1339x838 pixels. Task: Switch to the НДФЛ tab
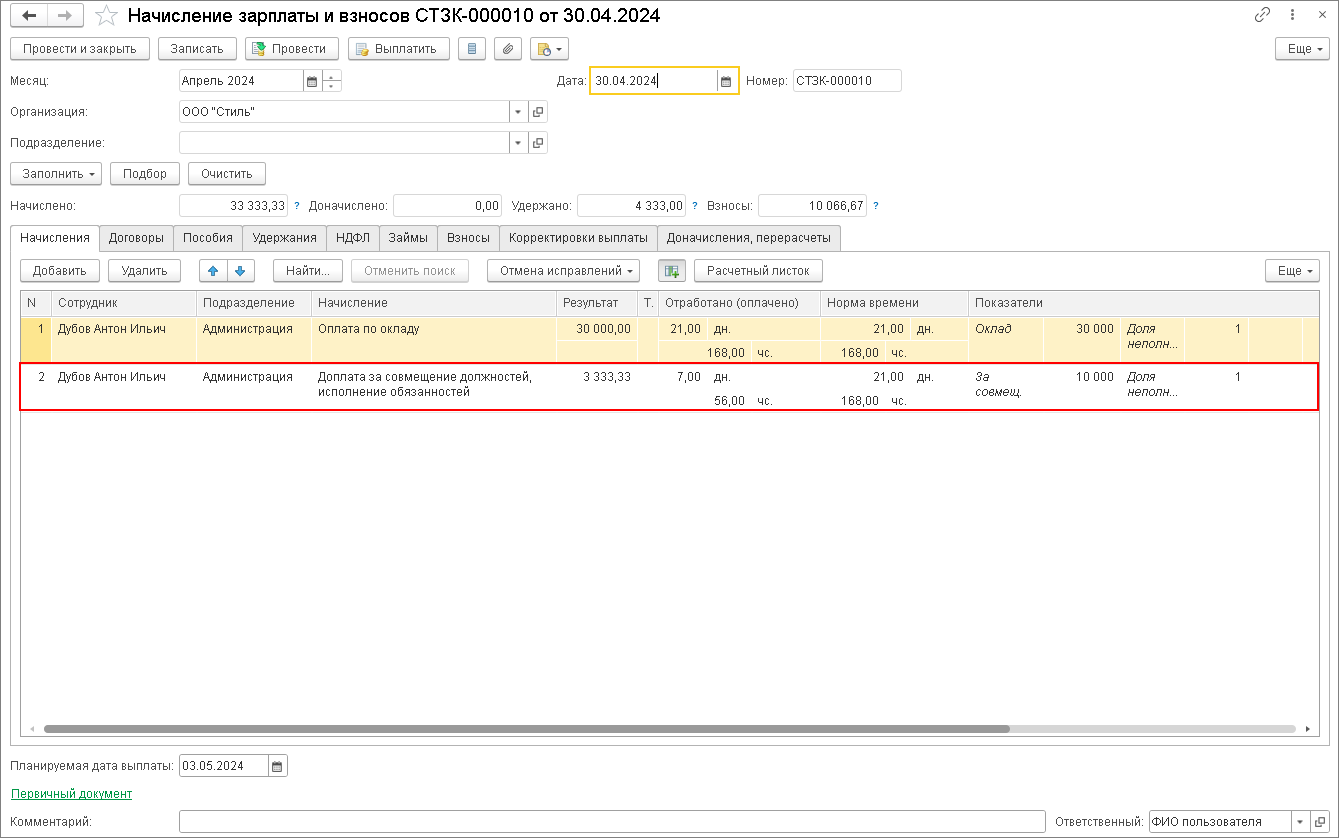click(353, 238)
